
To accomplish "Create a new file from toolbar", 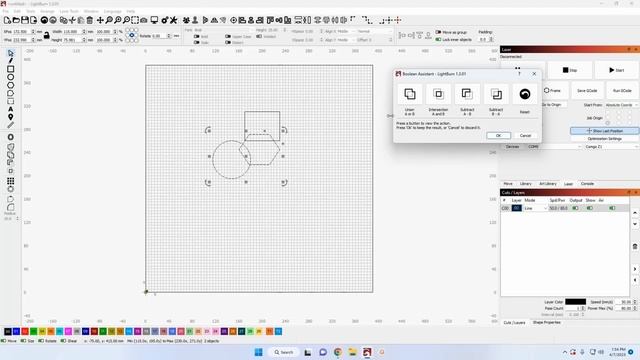I will (7, 20).
